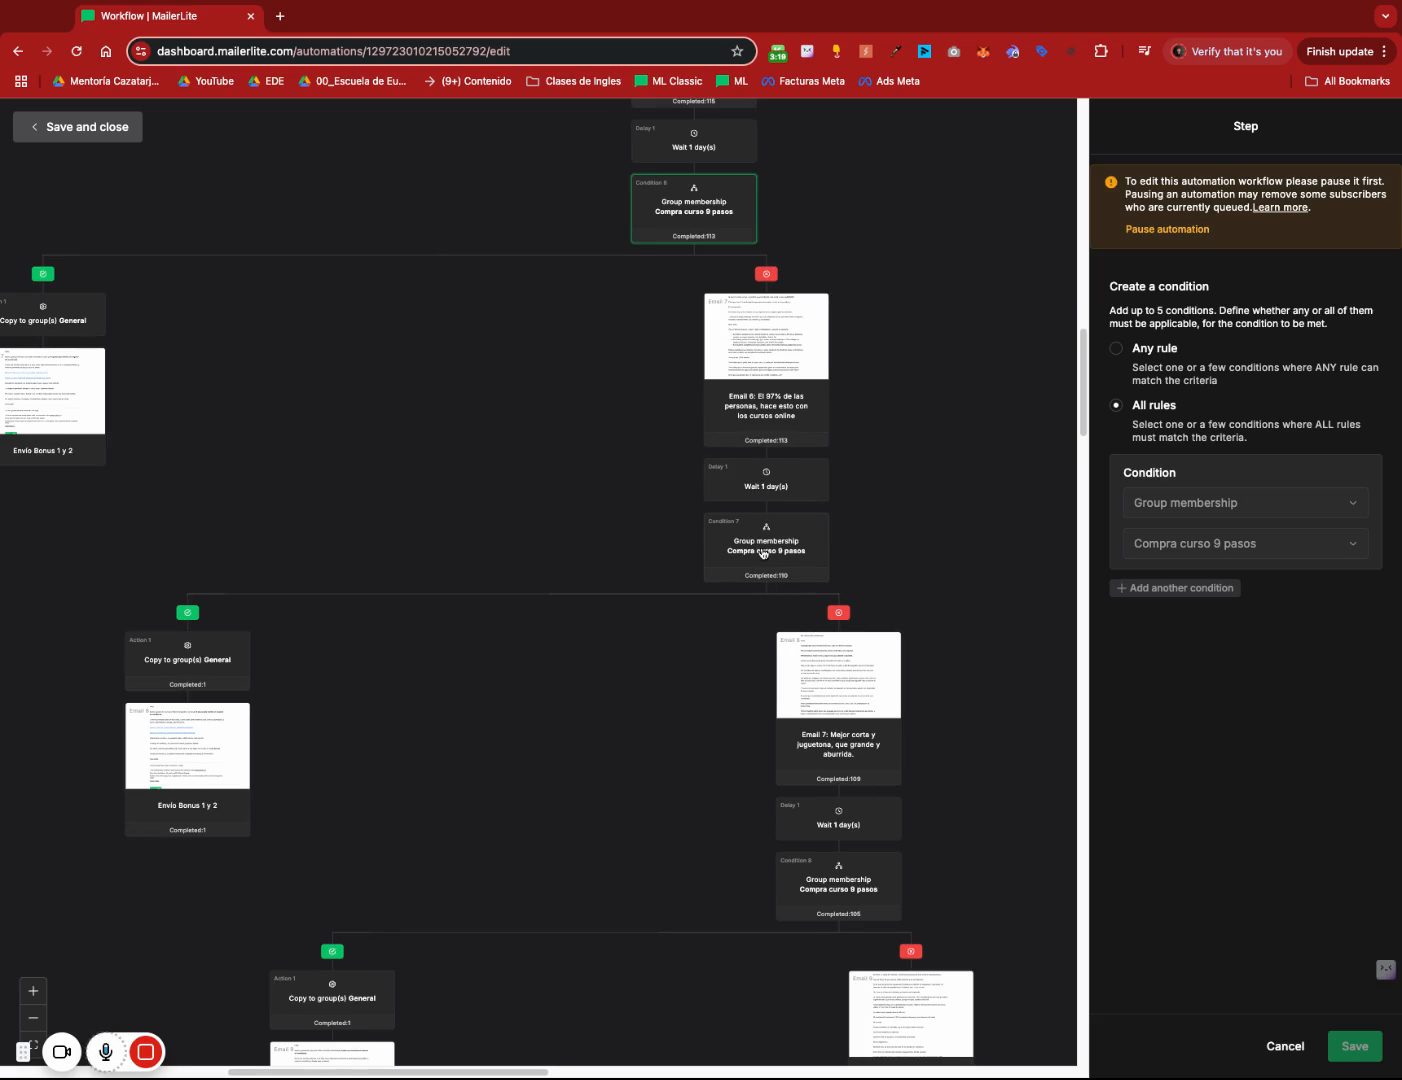Image resolution: width=1402 pixels, height=1080 pixels.
Task: Open the green timer extension showing 3:19
Action: [x=777, y=51]
